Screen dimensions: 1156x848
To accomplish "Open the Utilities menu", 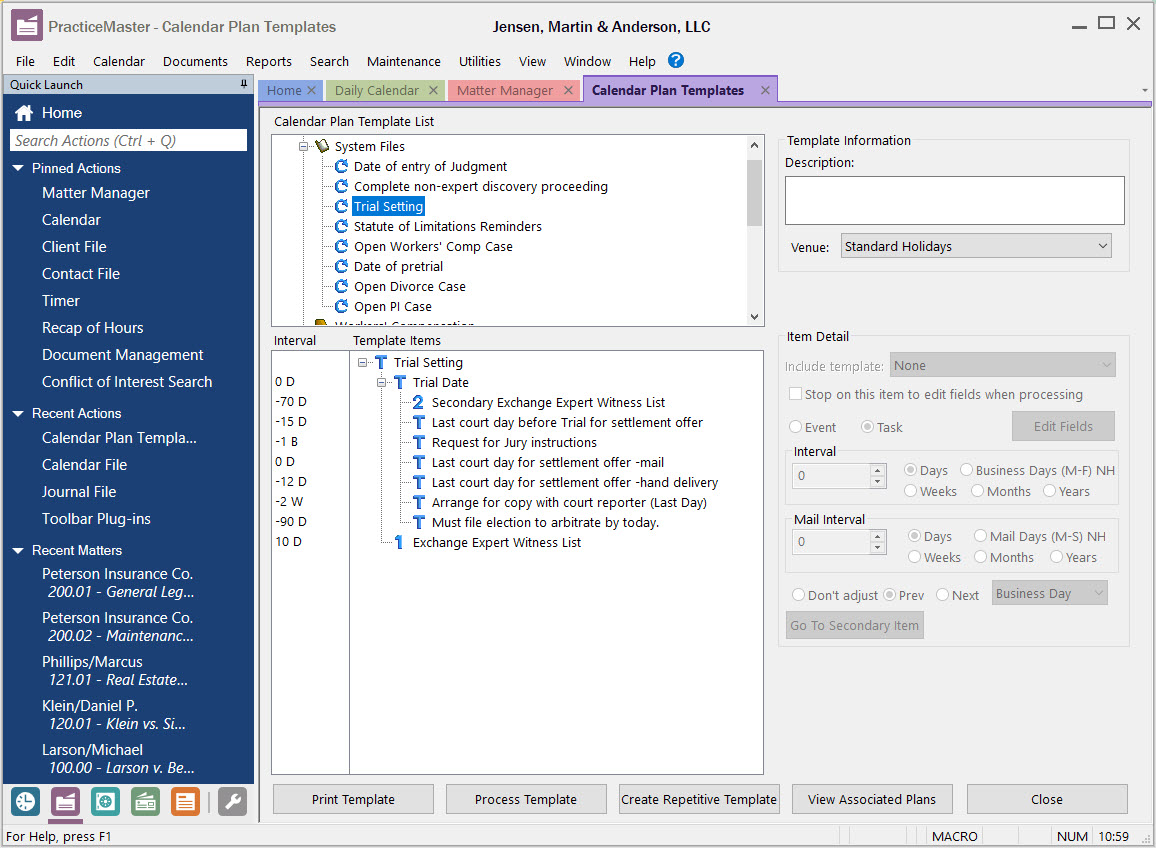I will 479,61.
